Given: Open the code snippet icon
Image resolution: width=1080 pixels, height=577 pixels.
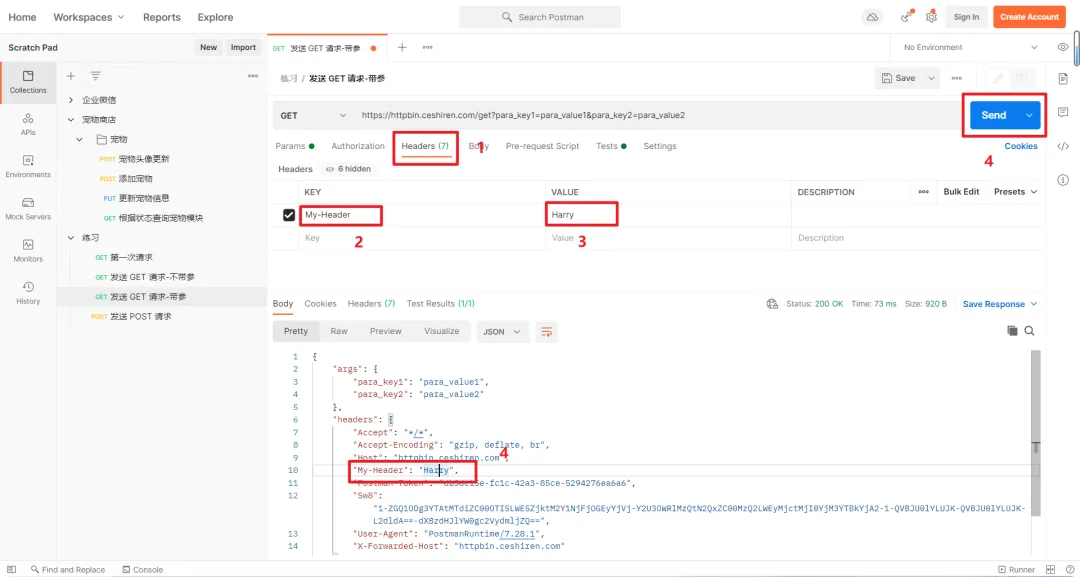Looking at the screenshot, I should tap(1063, 146).
